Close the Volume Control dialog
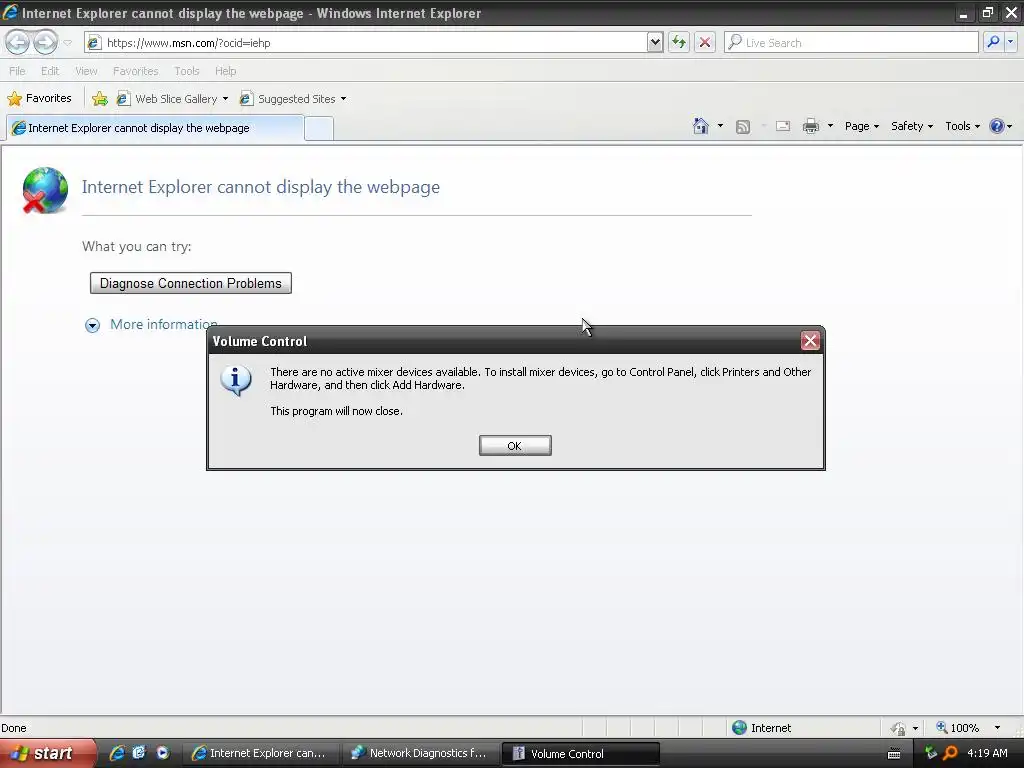The image size is (1024, 768). (x=810, y=340)
